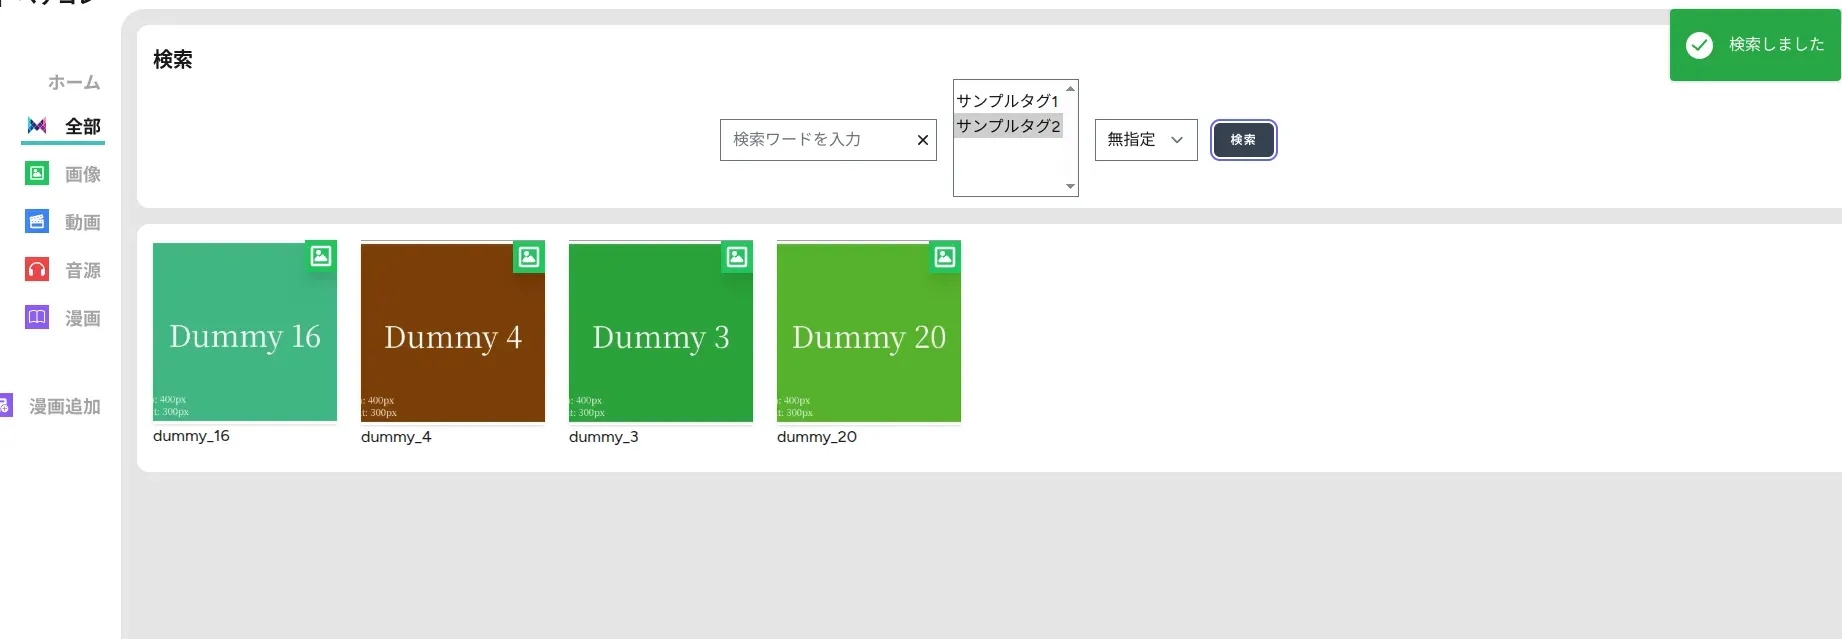Screen dimensions: 1842x639
Task: Click image type badge on Dummy 20
Action: [945, 257]
